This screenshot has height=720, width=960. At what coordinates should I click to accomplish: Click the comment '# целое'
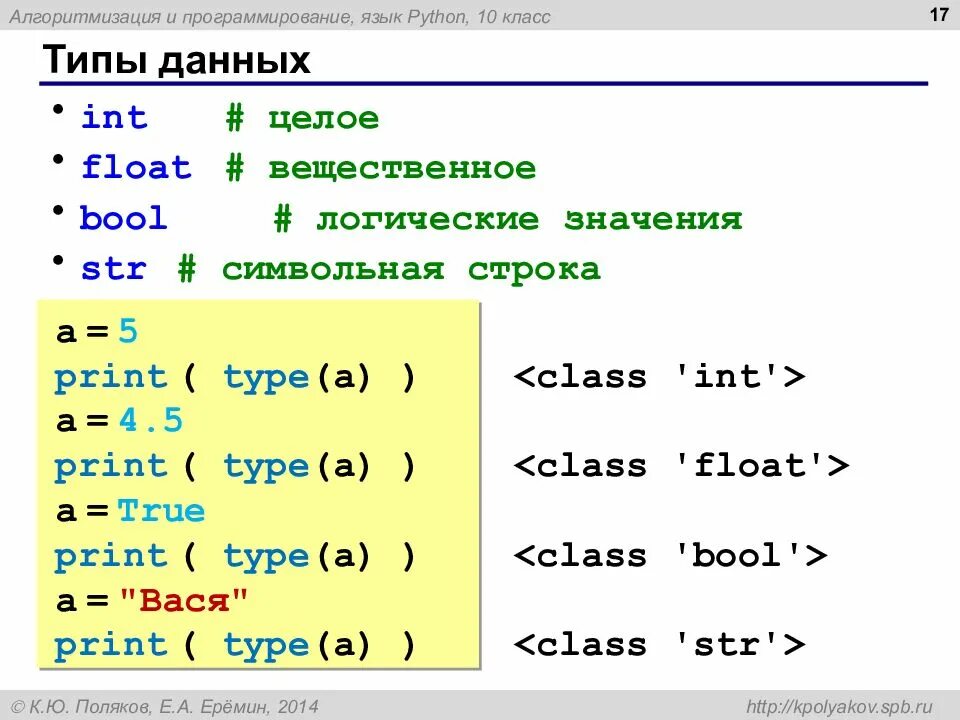pos(302,117)
